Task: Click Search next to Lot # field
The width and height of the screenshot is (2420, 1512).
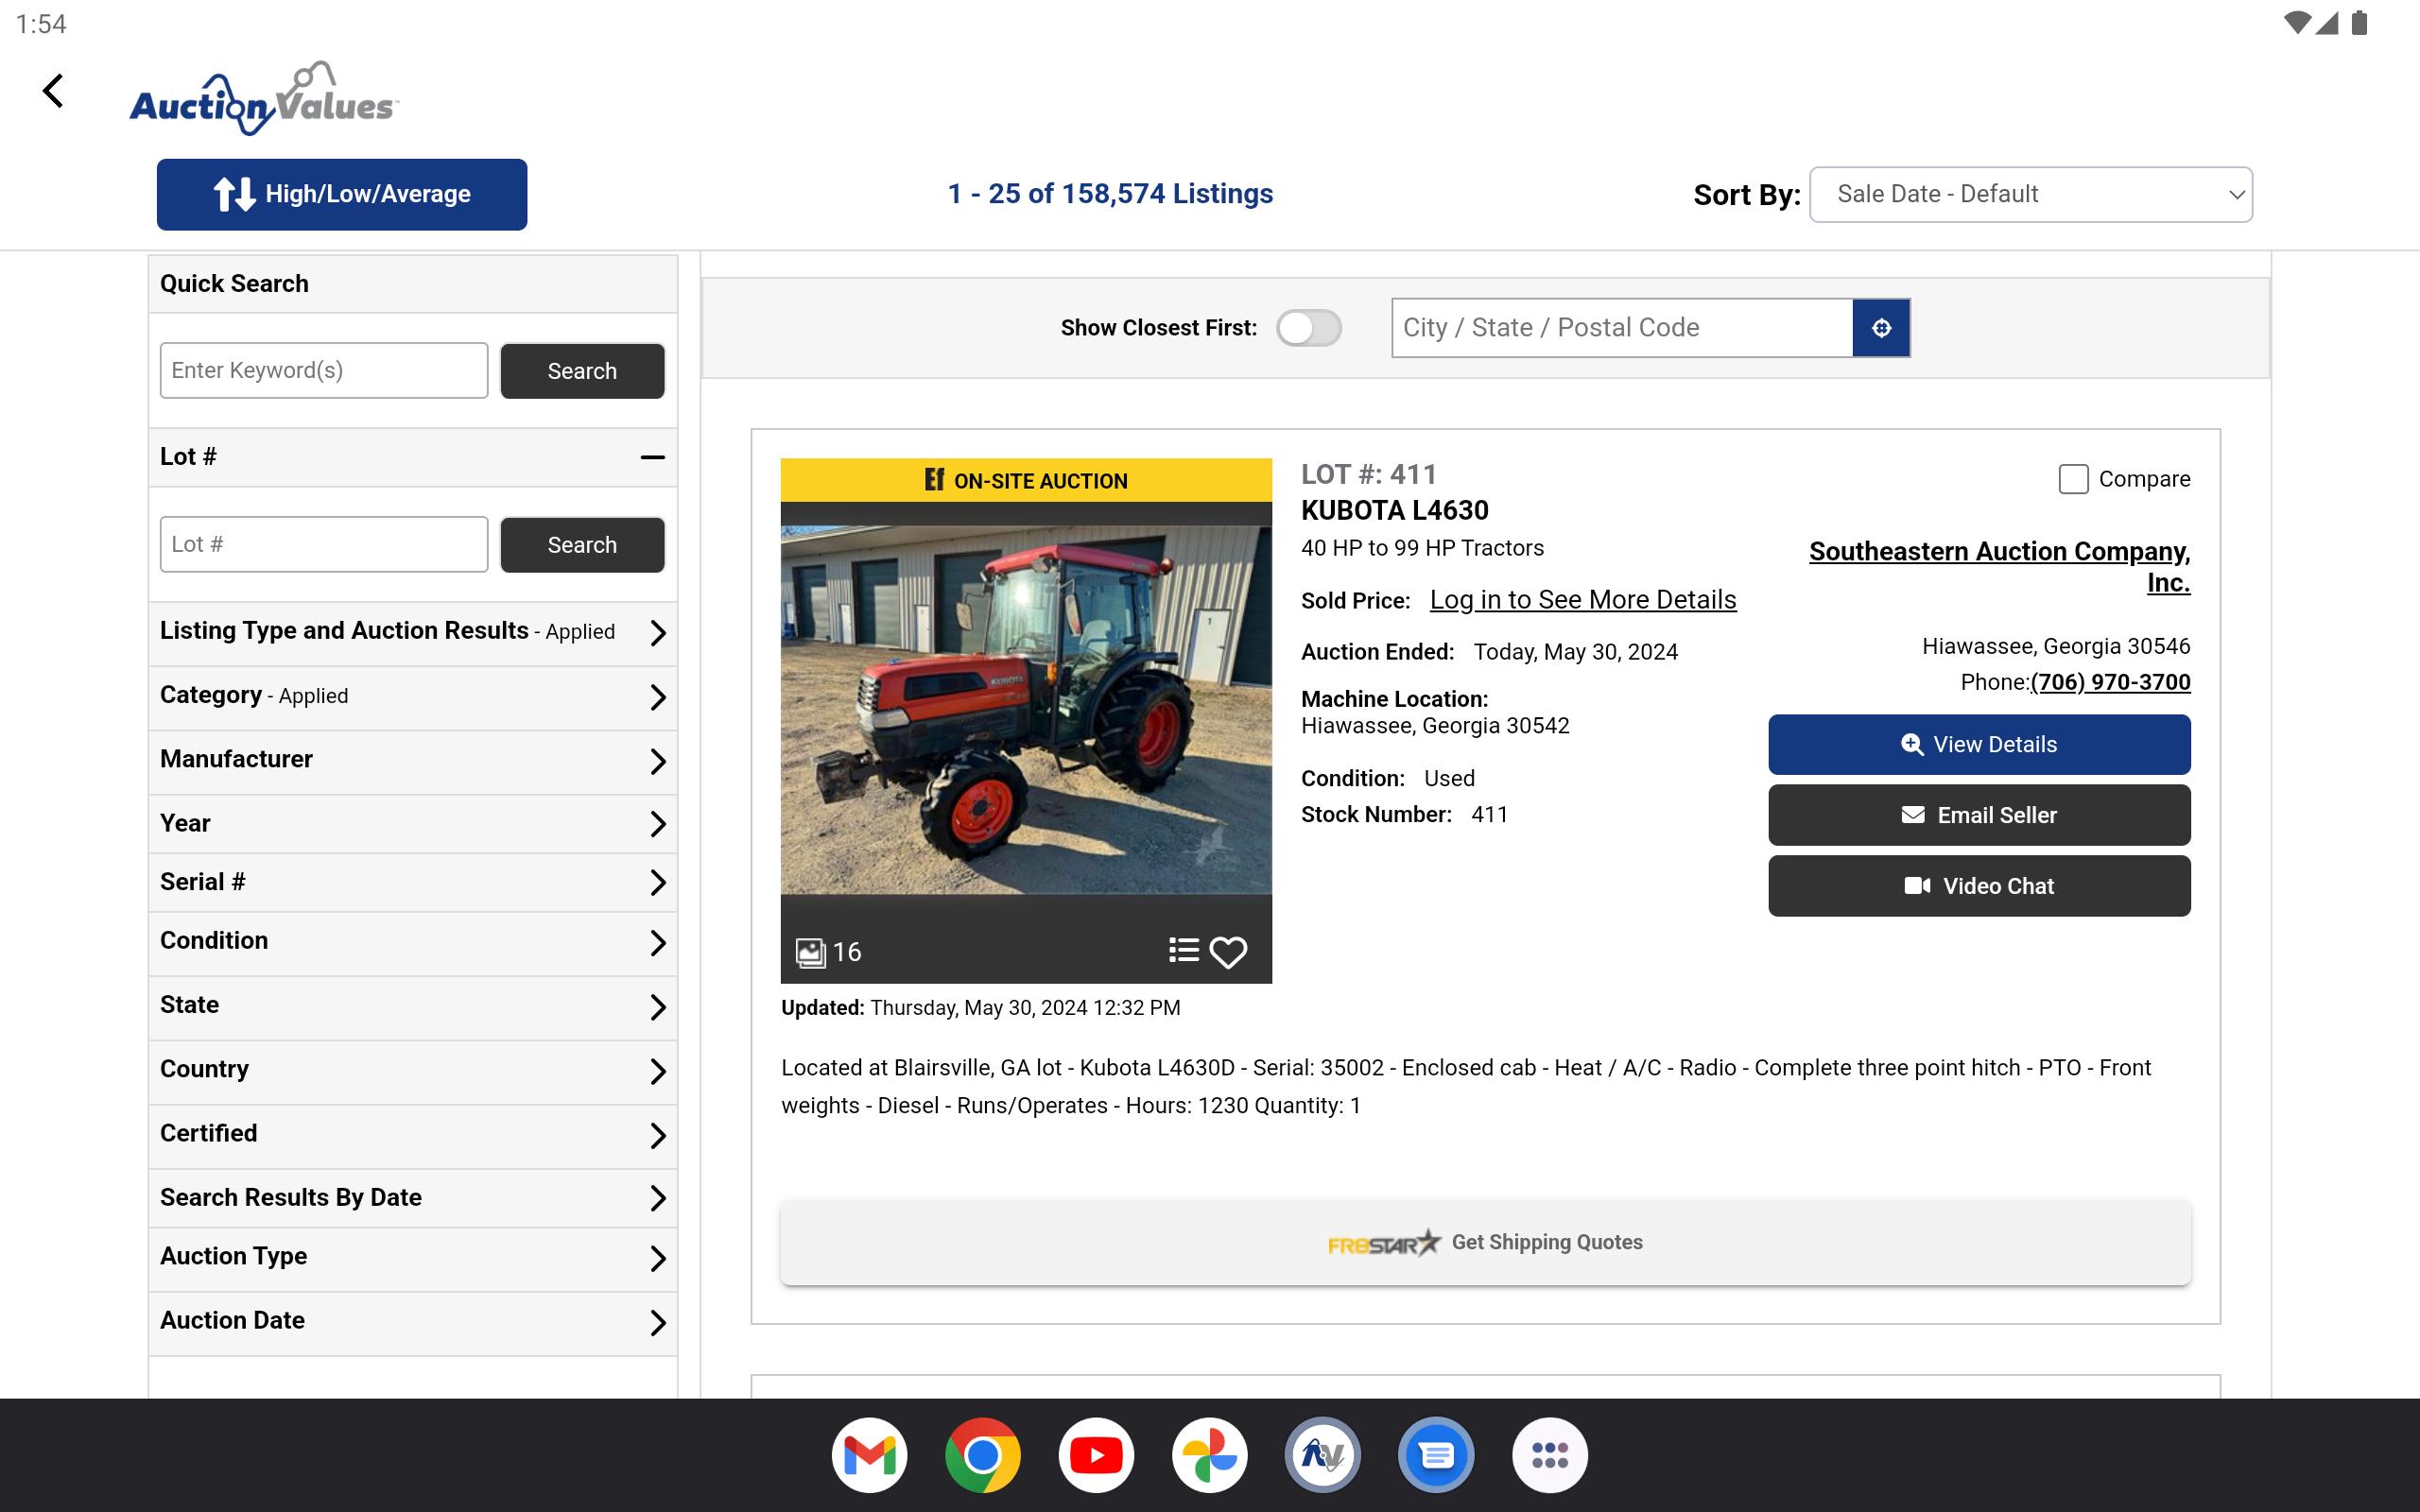Action: pos(582,545)
